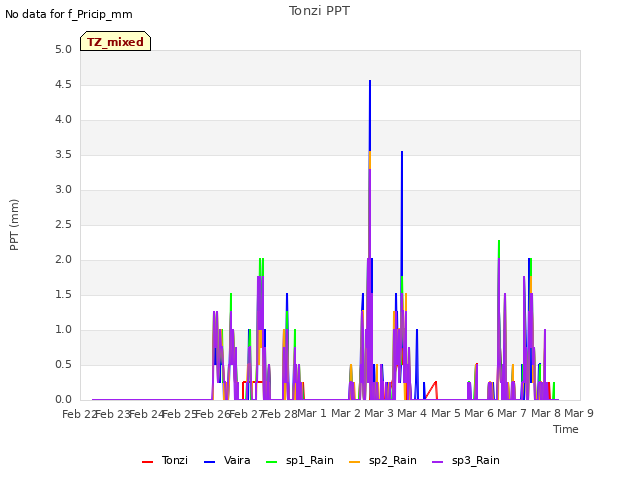Click the purple sp3_Rain legend color marker
Viewport: 640px width, 480px height.
coord(438,462)
